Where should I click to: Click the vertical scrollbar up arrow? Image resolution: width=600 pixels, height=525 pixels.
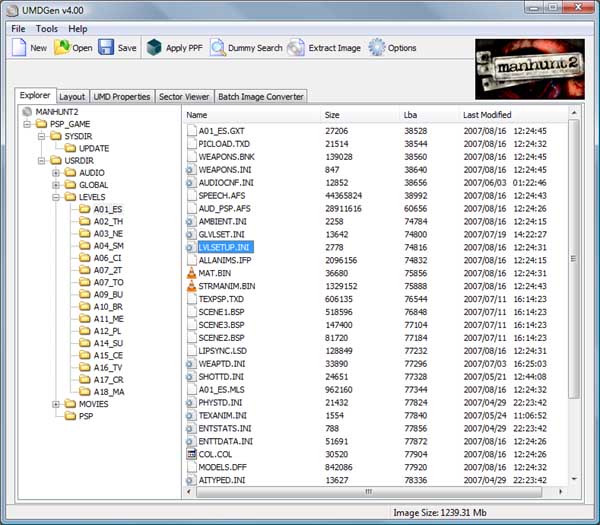click(574, 112)
